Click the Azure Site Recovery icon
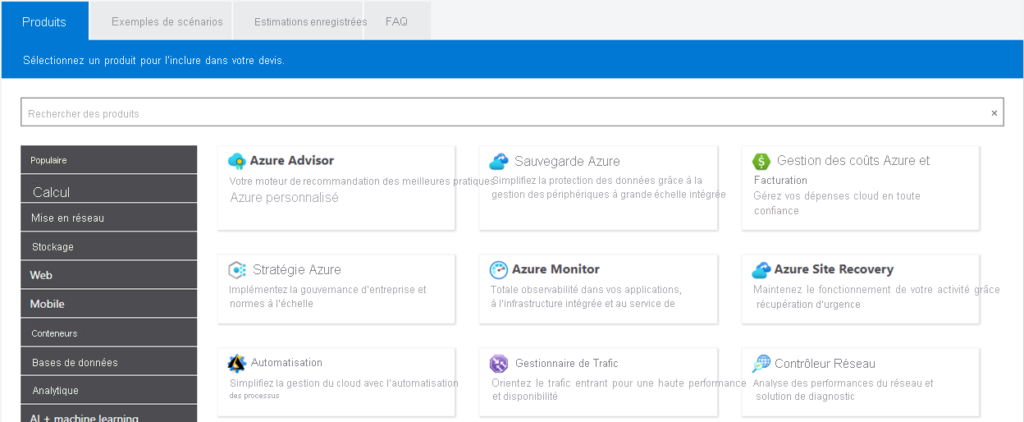Screen dimensions: 1024x422 click(x=761, y=269)
